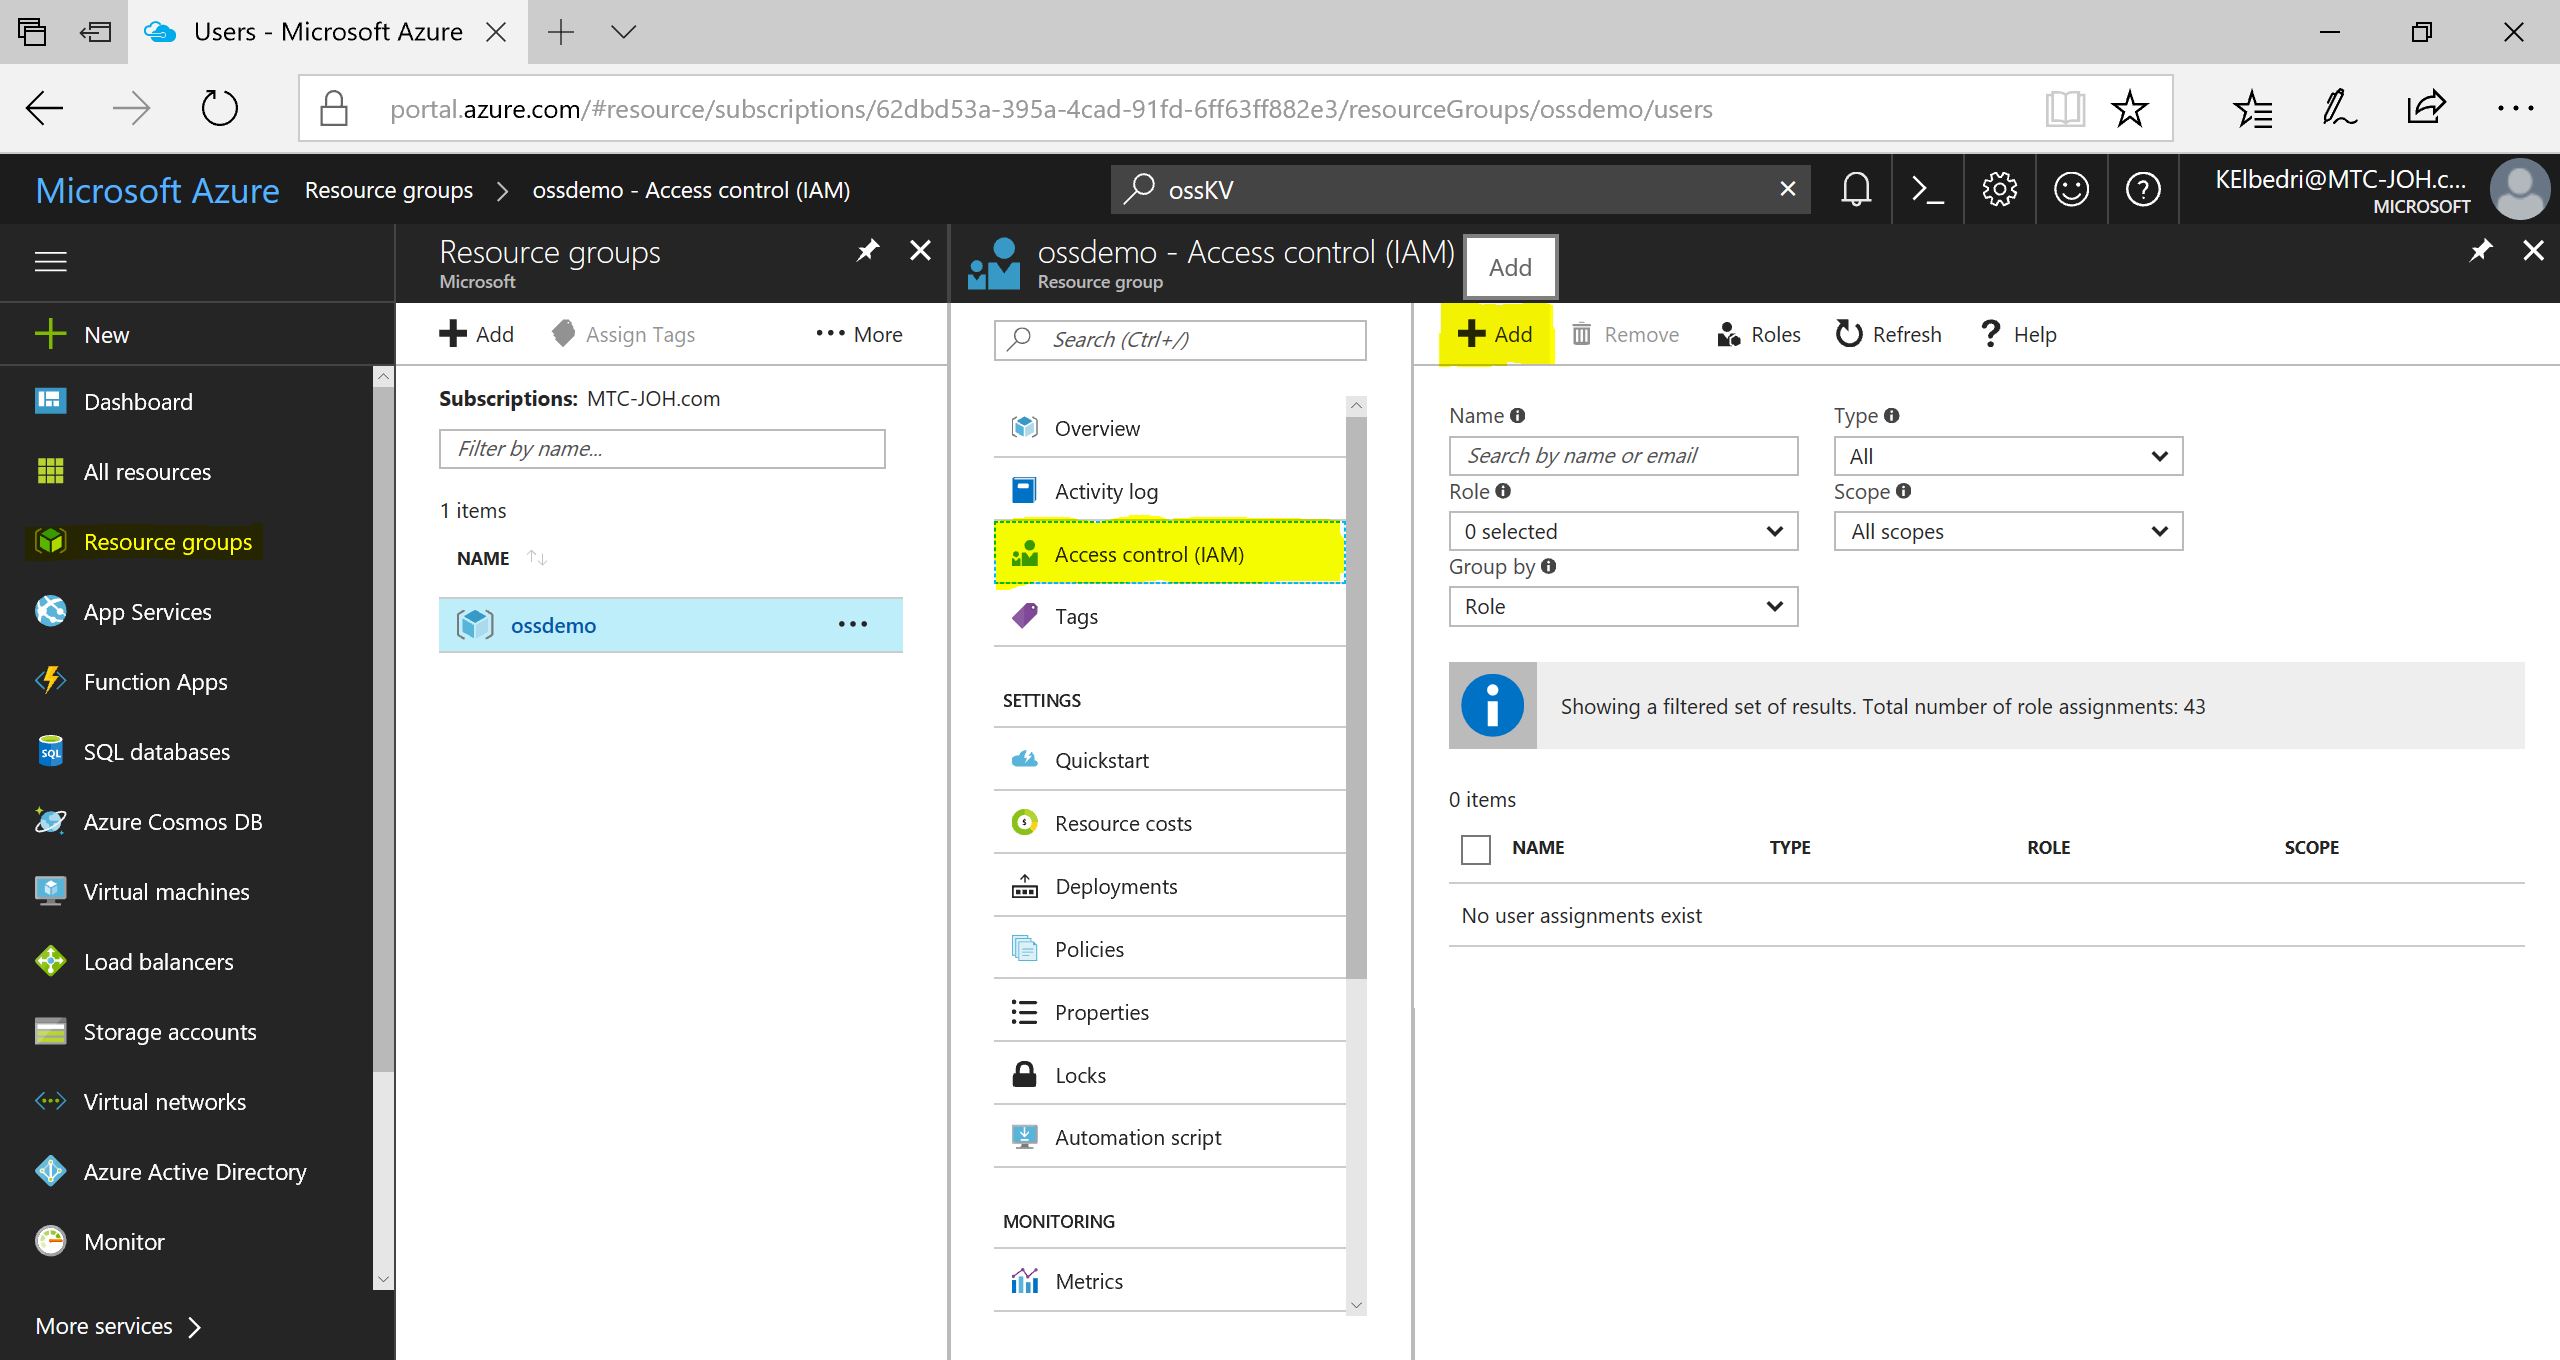
Task: Open Role dropdown showing 0 selected
Action: [1622, 531]
